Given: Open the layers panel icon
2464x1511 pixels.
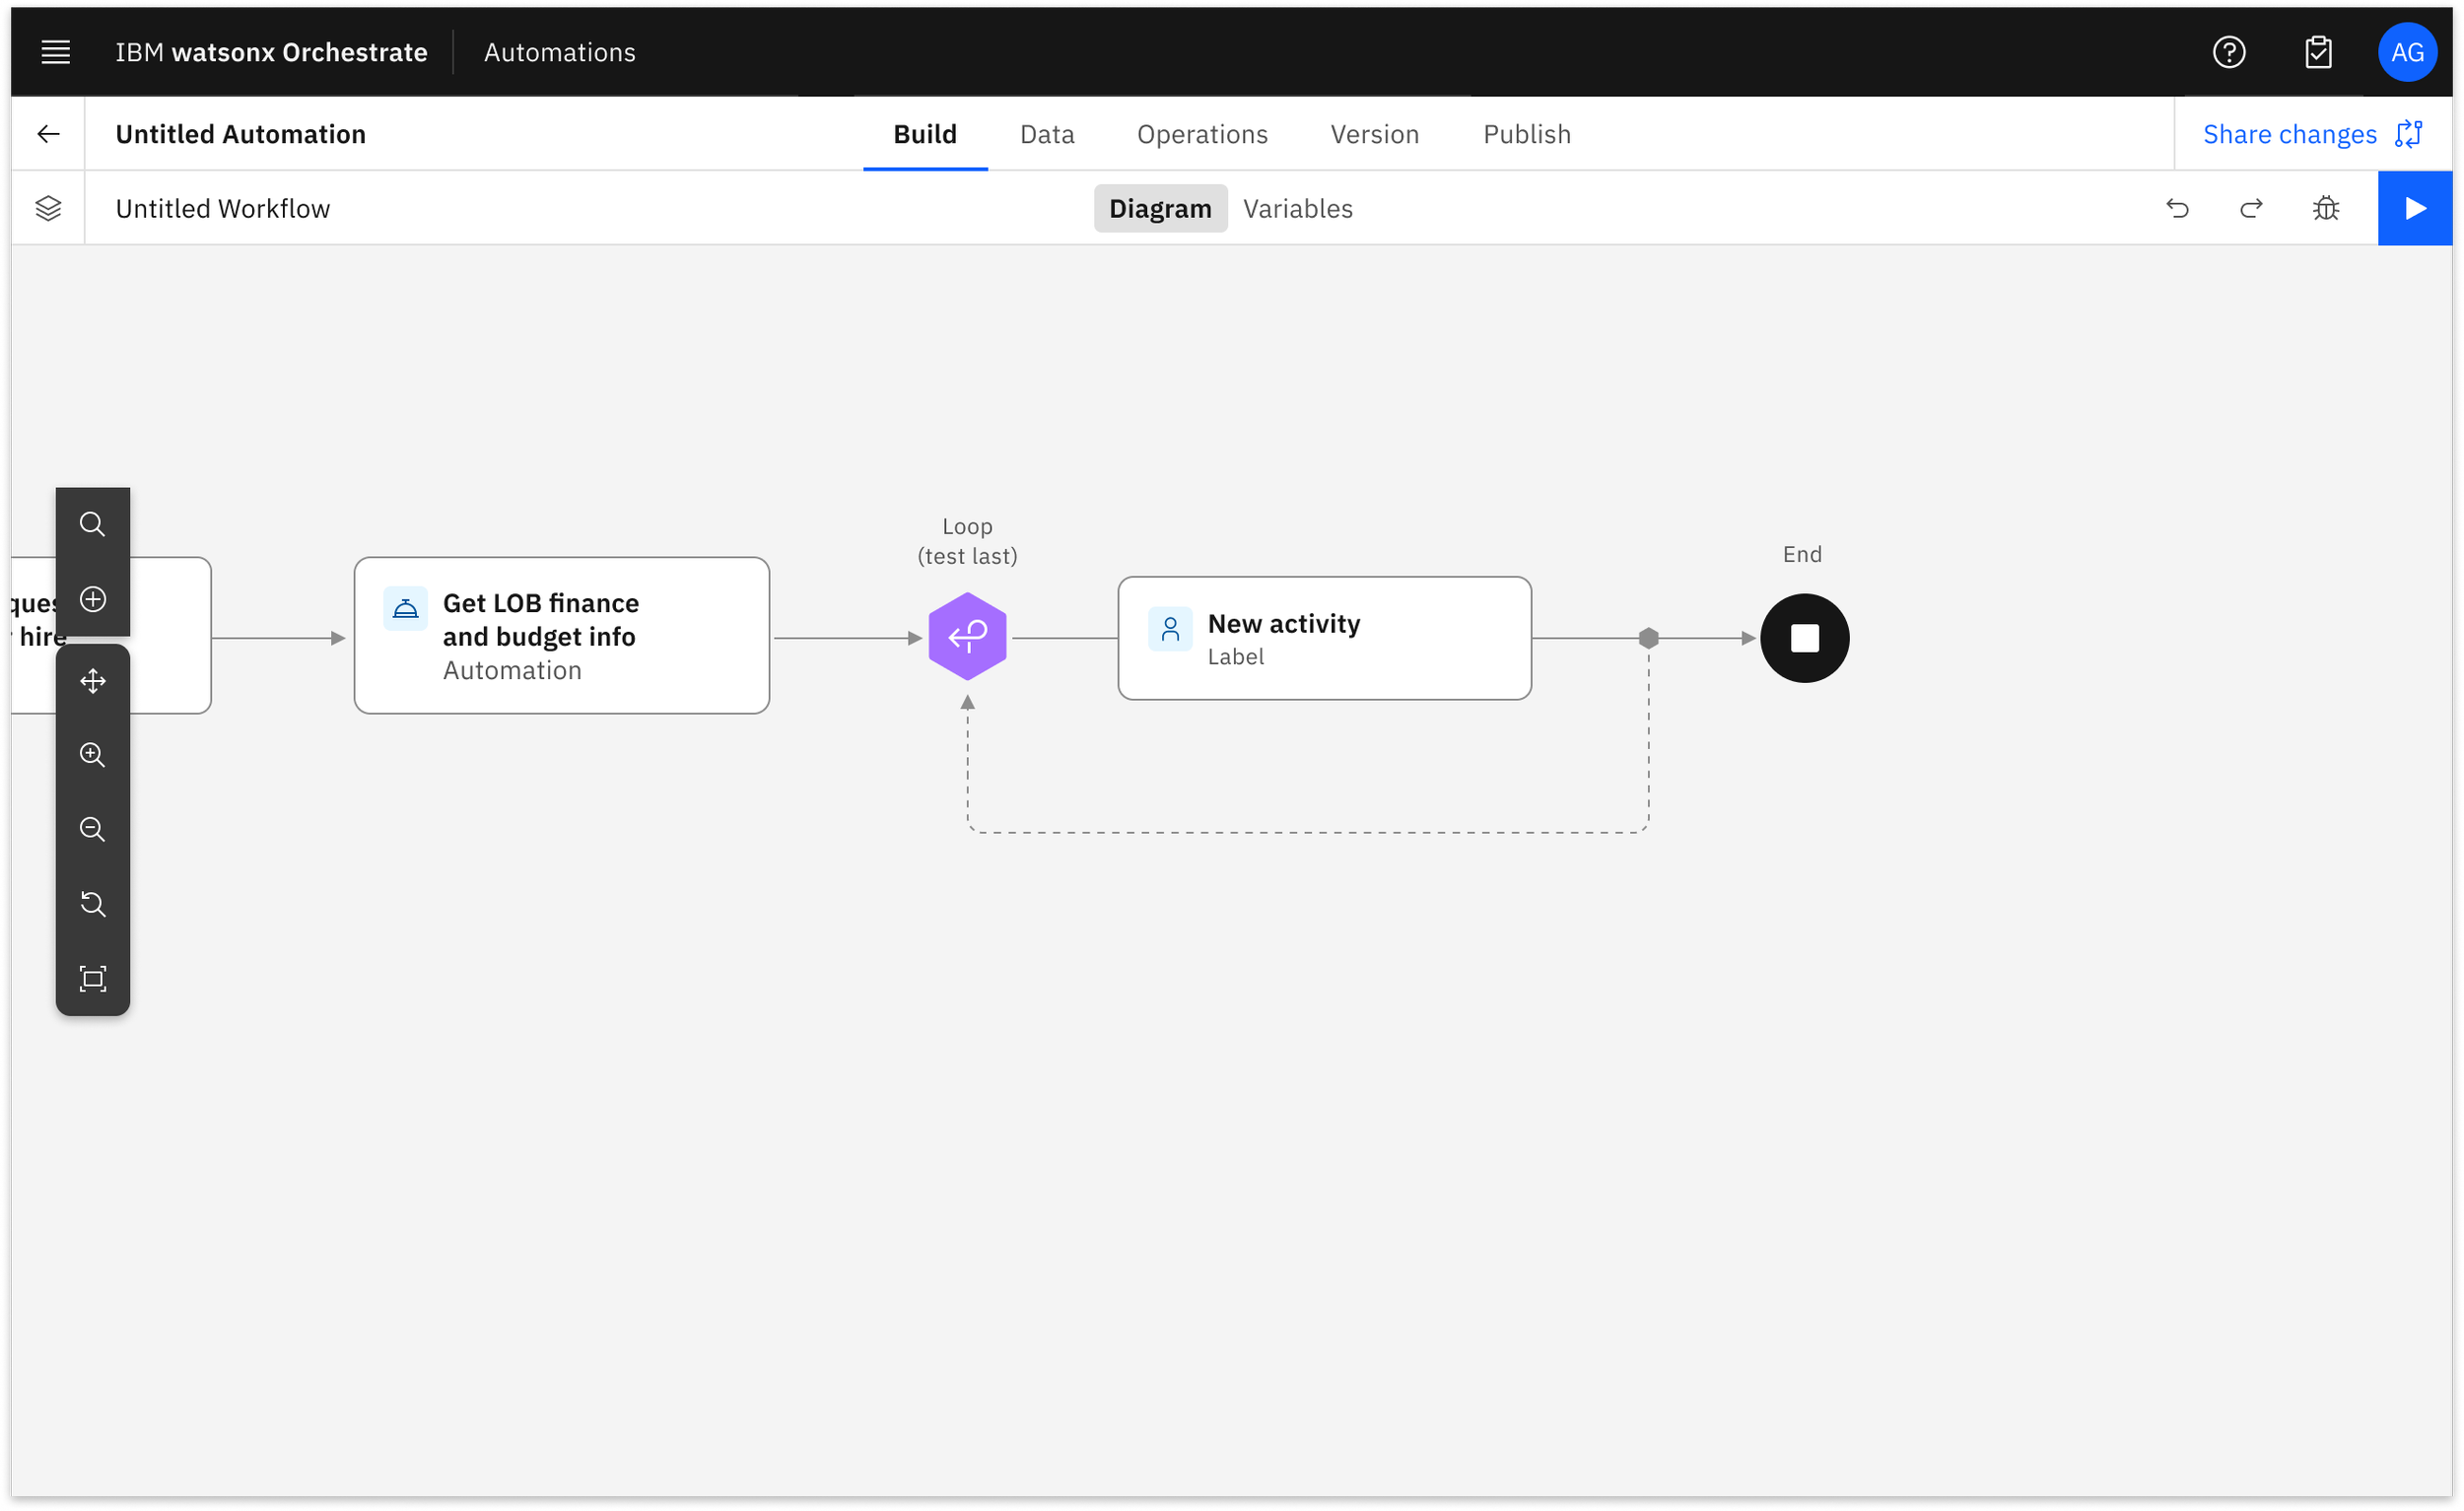Looking at the screenshot, I should click(48, 208).
